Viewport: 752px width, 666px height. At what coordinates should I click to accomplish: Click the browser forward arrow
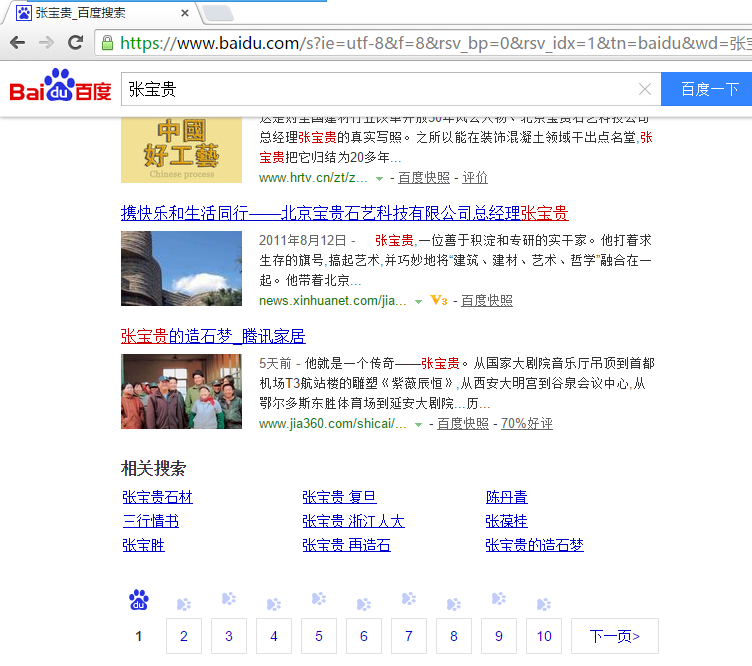pyautogui.click(x=46, y=43)
